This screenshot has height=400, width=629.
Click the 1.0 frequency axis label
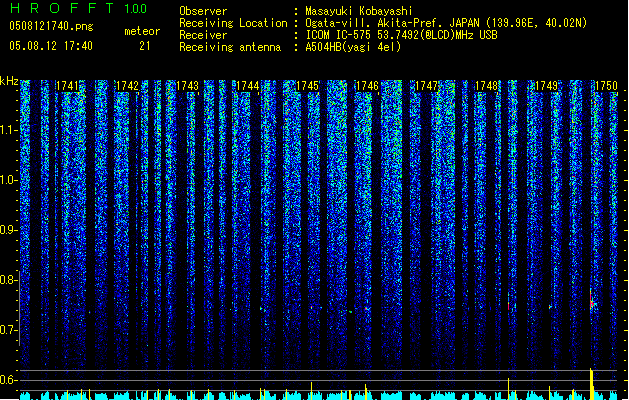tap(9, 180)
